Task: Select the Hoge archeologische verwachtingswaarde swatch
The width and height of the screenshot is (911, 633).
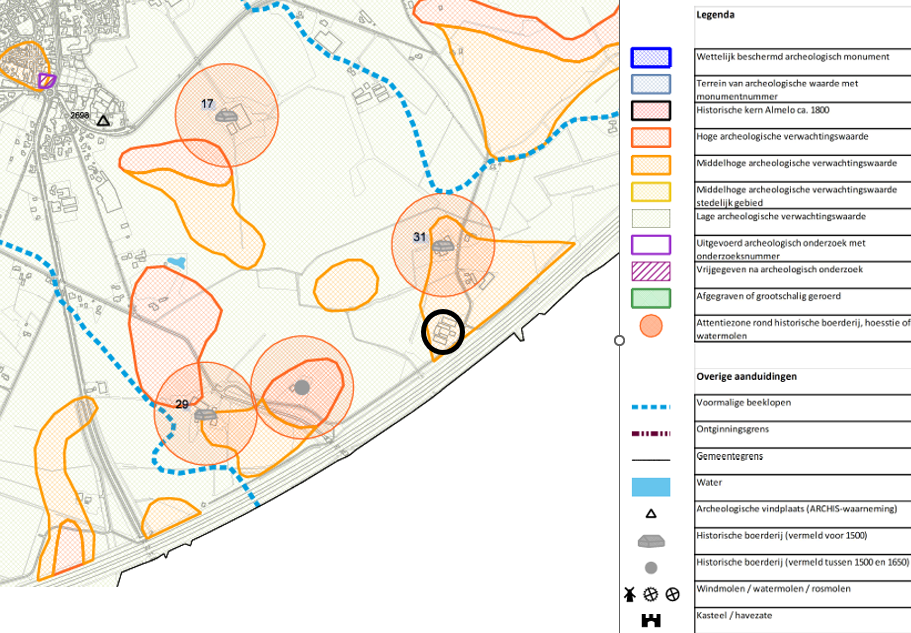Action: click(651, 137)
